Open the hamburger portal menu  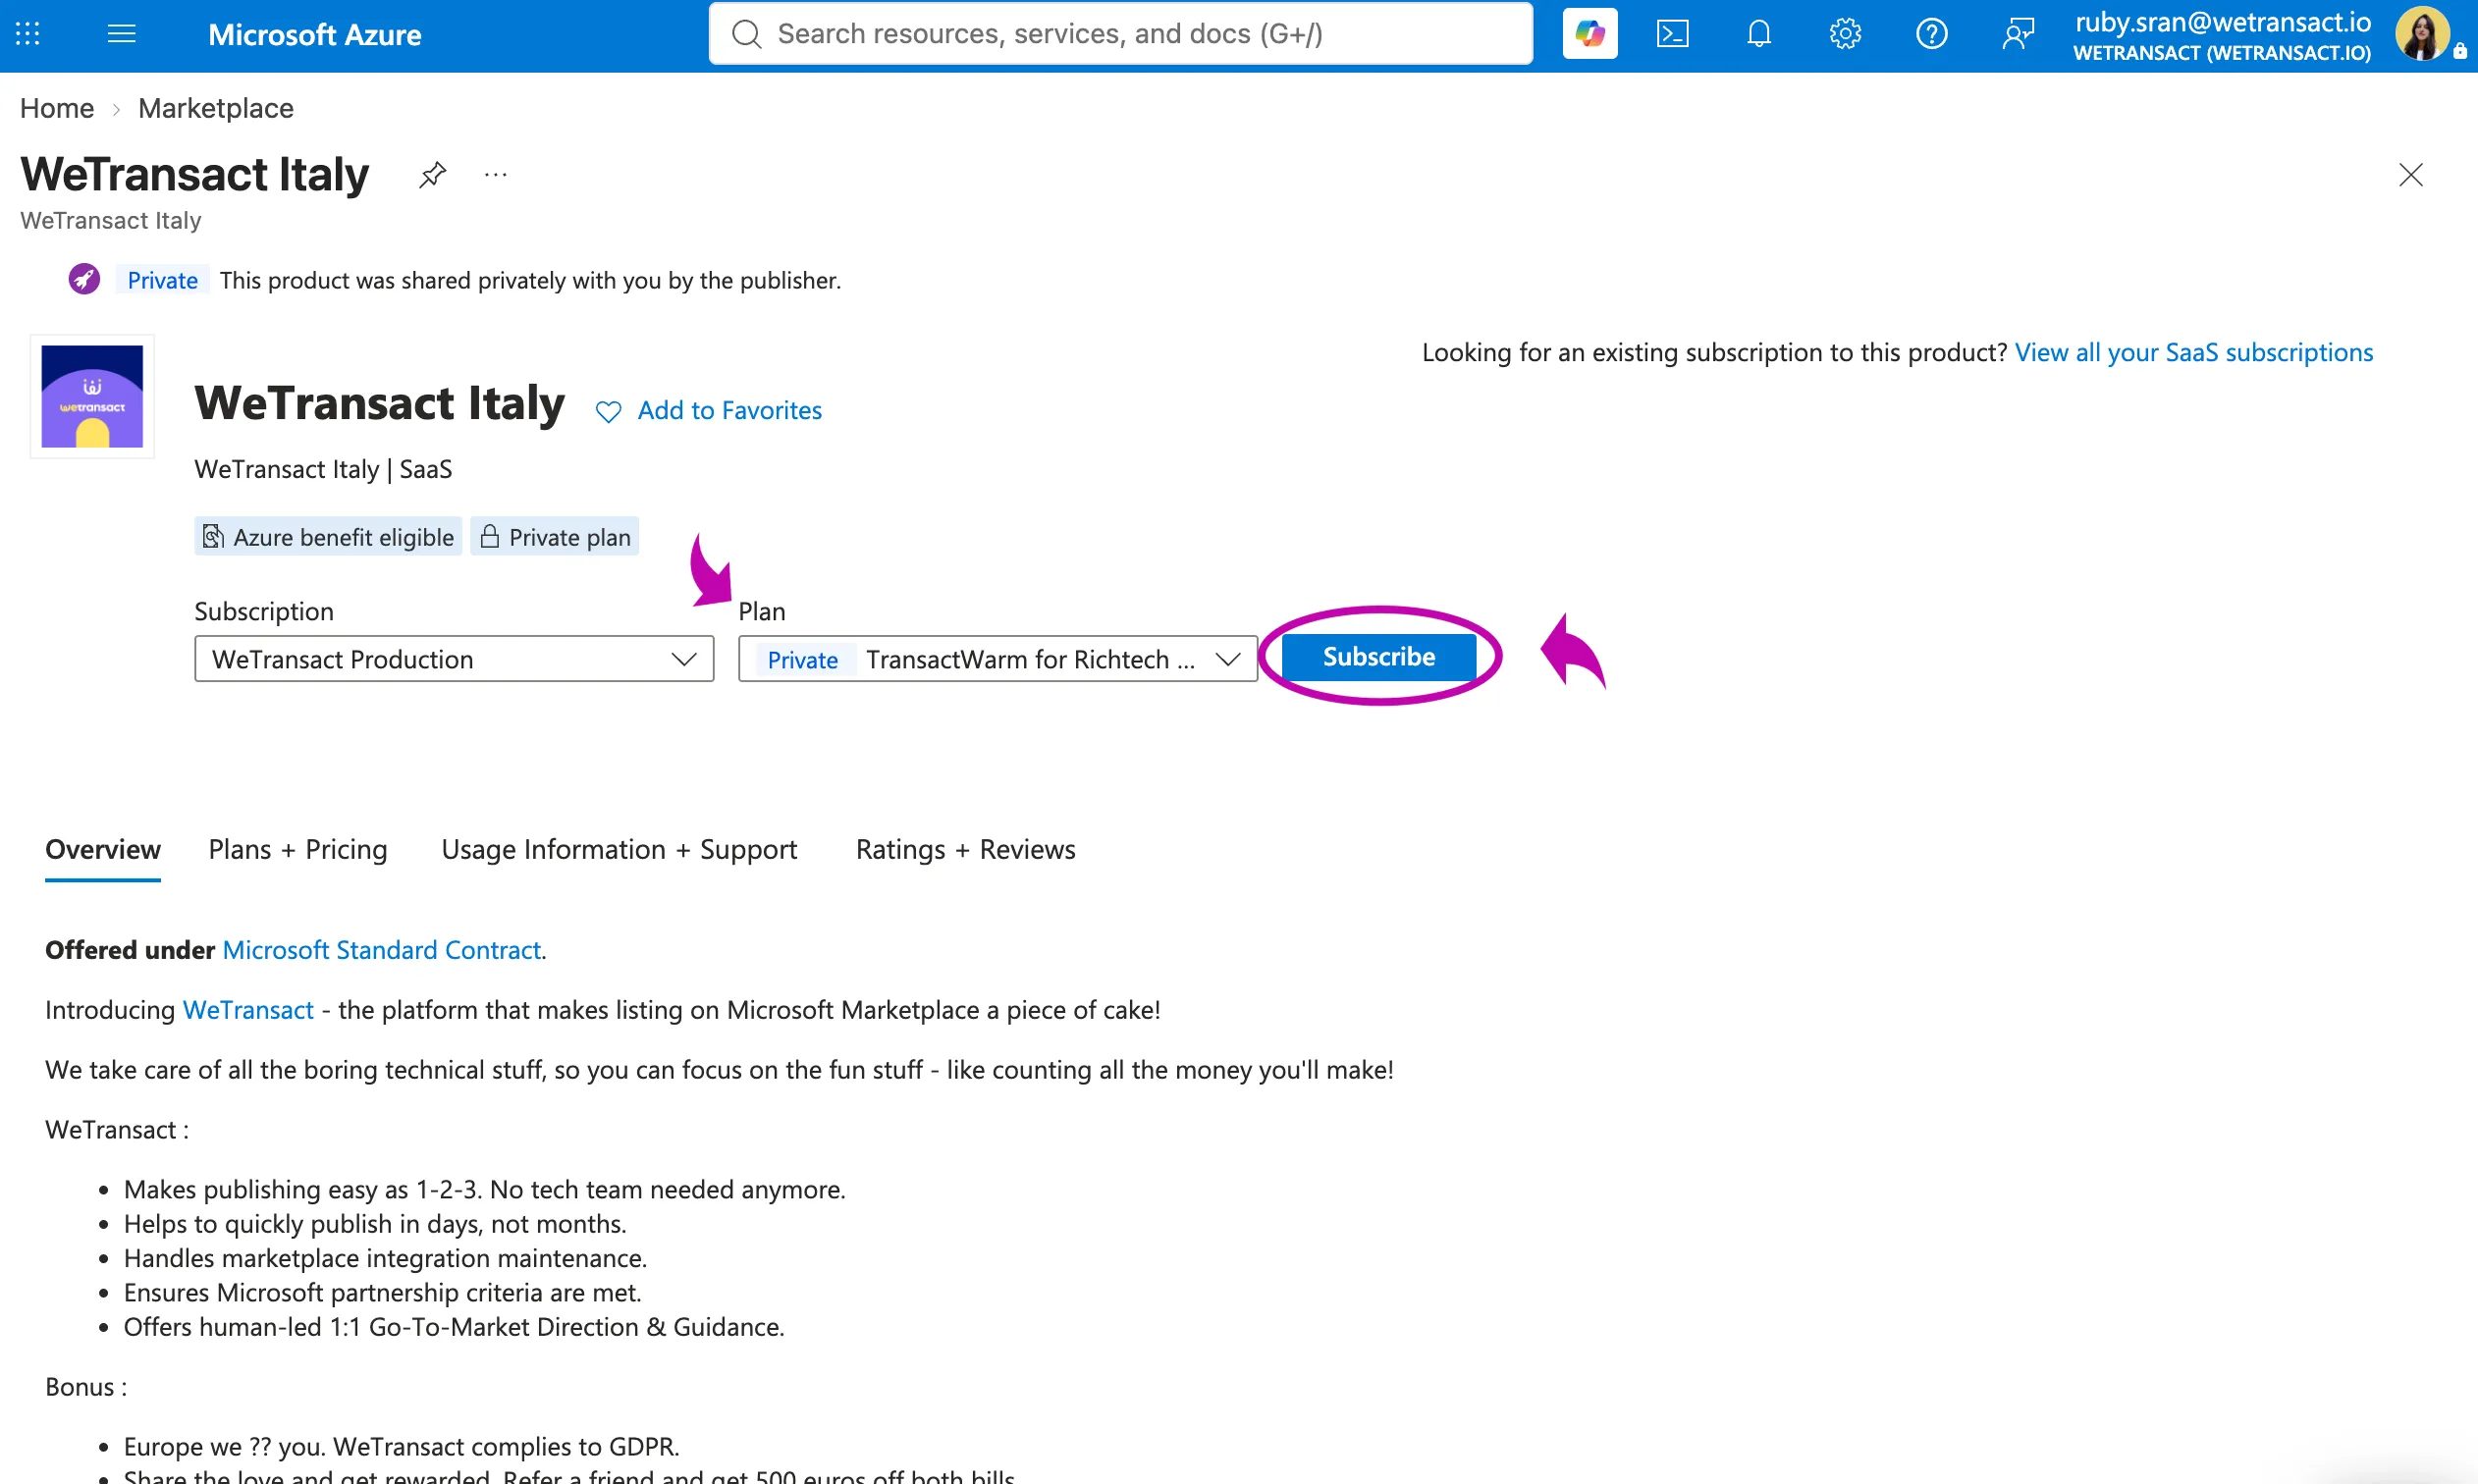[x=121, y=34]
